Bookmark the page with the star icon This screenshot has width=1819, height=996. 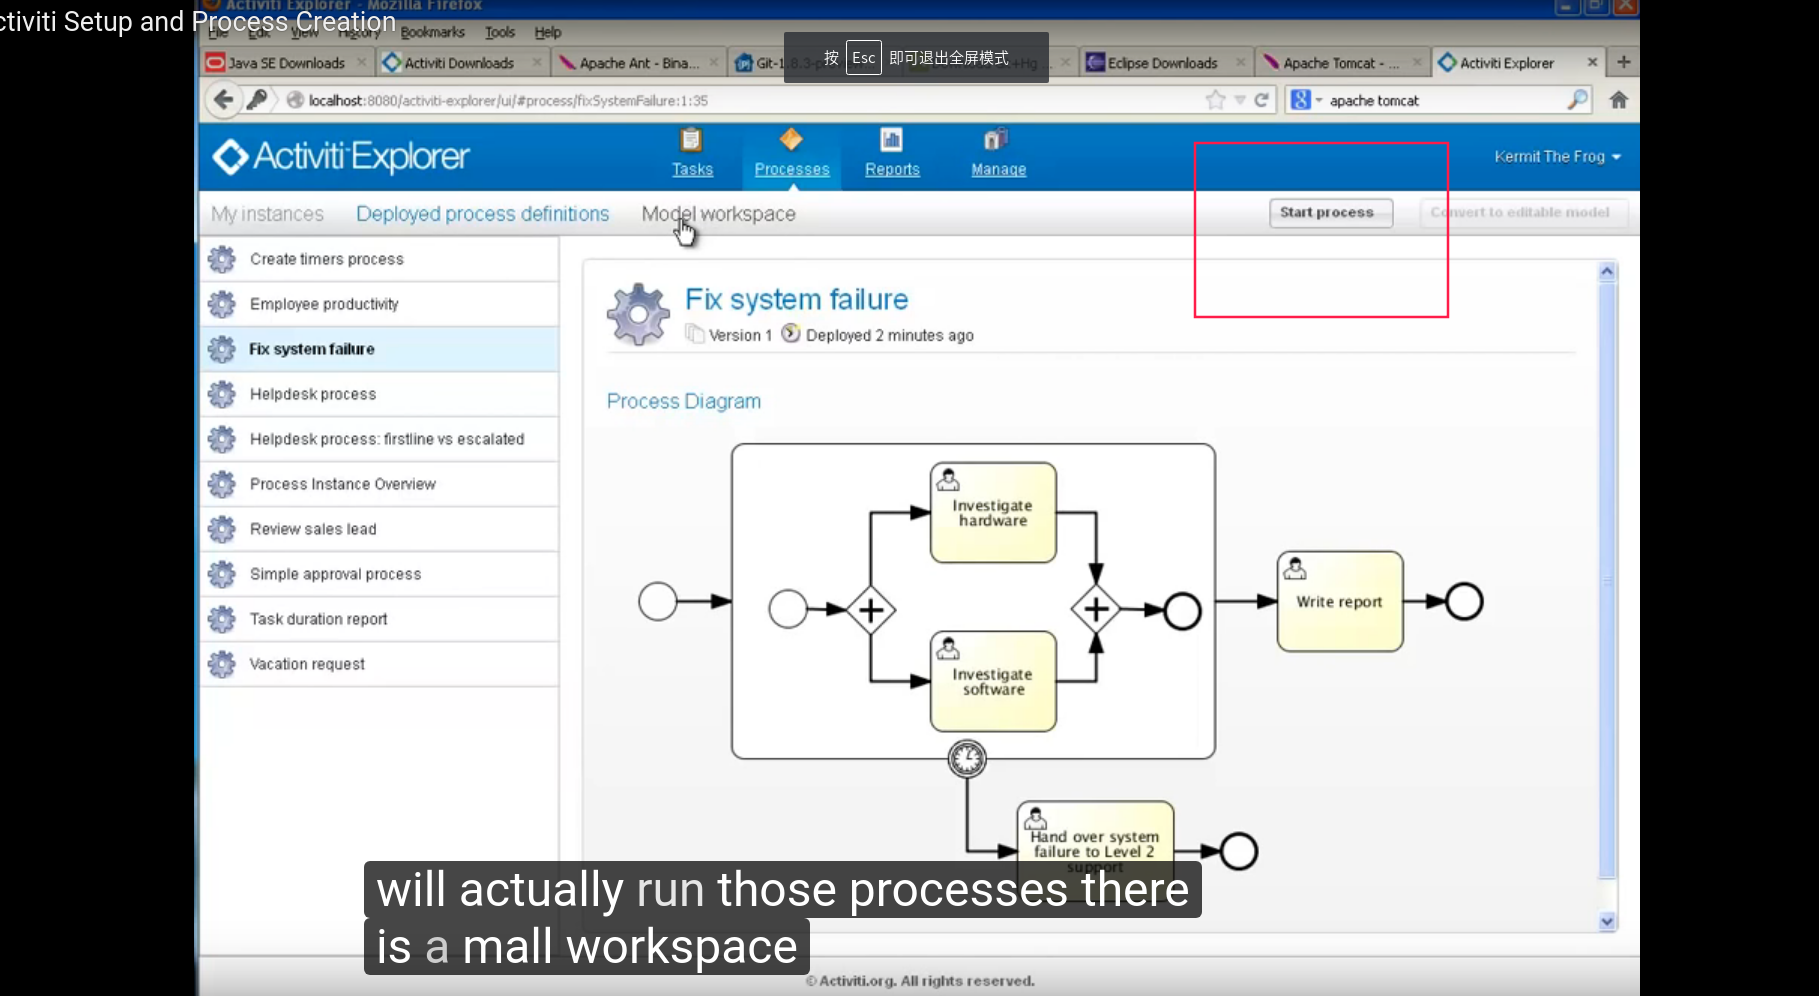click(x=1215, y=100)
